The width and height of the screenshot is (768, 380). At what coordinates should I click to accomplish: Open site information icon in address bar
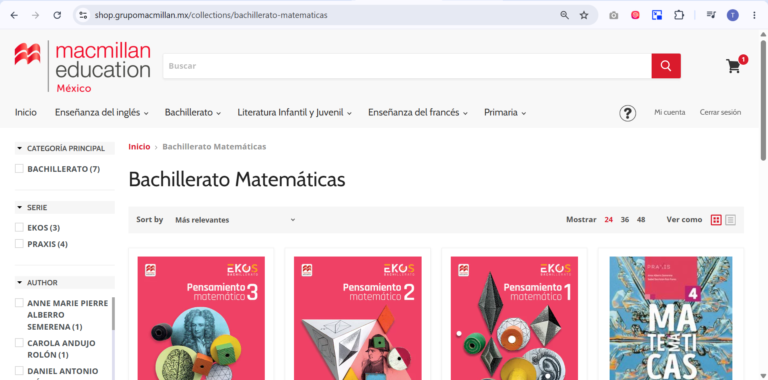(x=83, y=15)
